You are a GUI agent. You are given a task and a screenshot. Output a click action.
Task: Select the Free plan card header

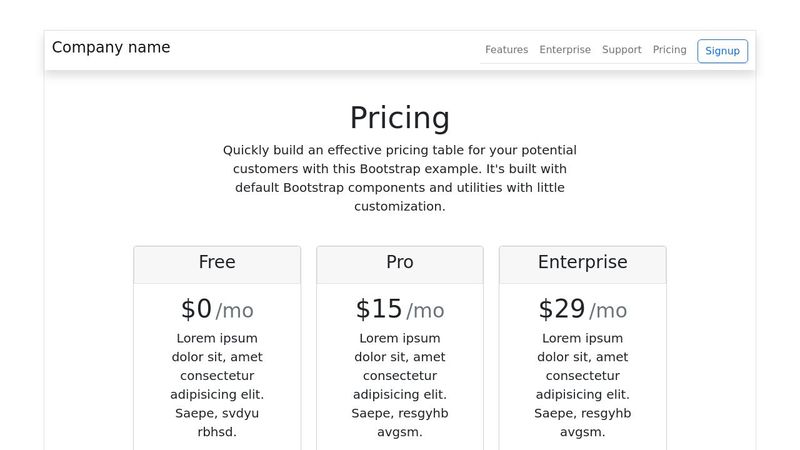click(x=217, y=263)
